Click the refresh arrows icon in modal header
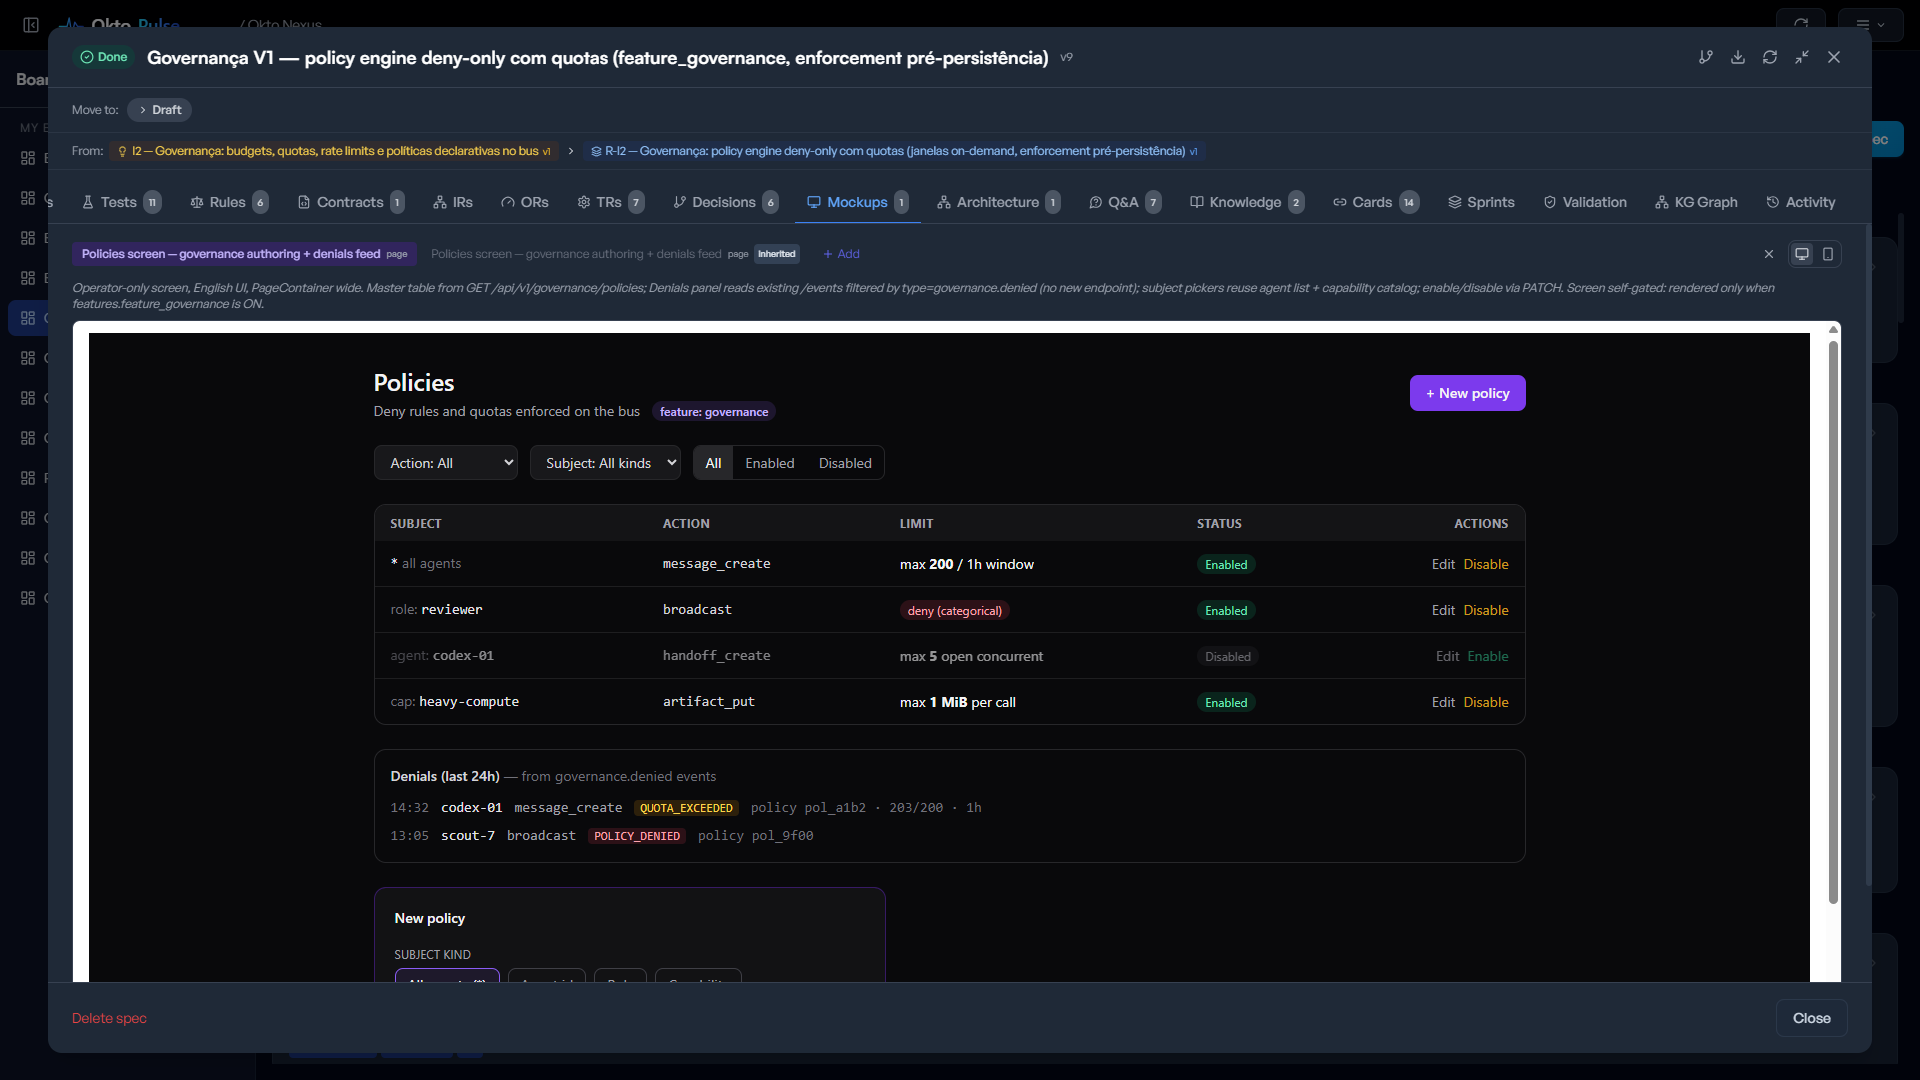1920x1080 pixels. [x=1770, y=57]
